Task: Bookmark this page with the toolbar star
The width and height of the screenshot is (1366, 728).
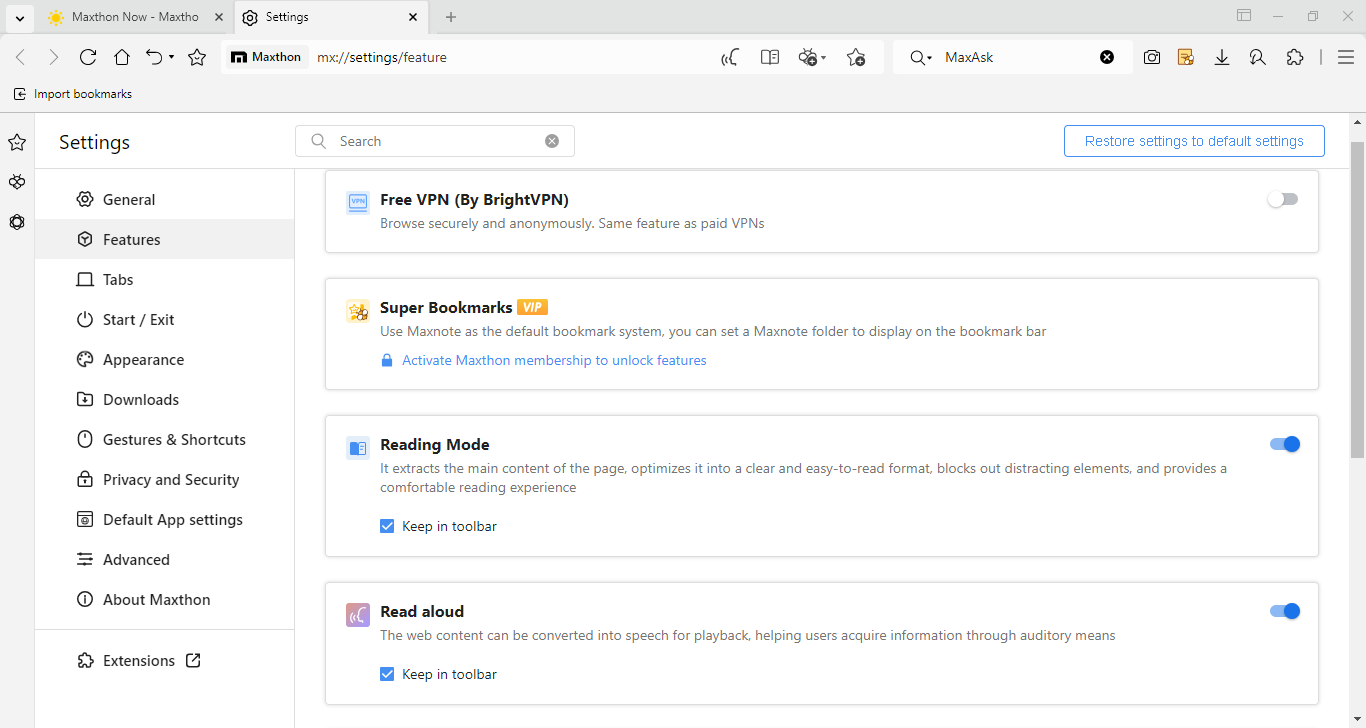Action: pos(197,57)
